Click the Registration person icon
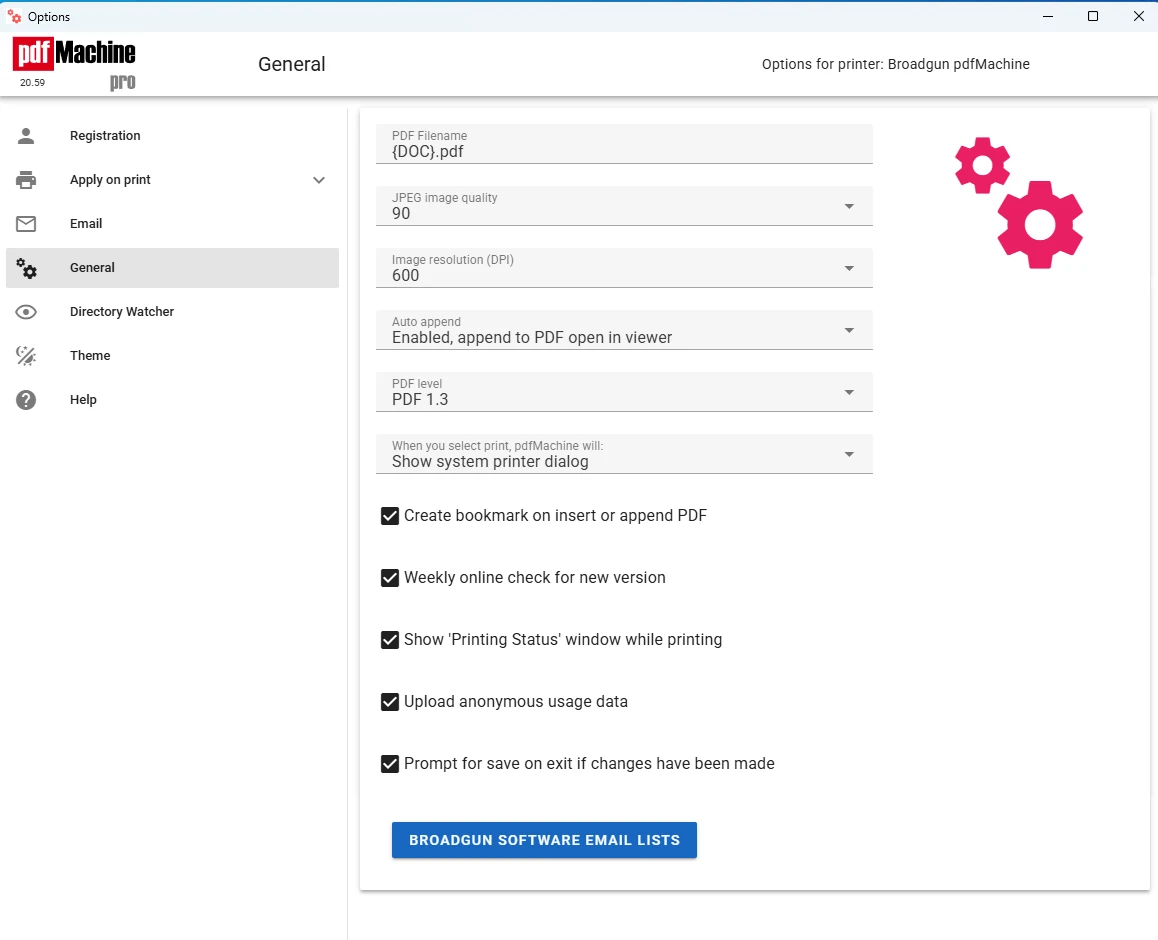 (26, 136)
